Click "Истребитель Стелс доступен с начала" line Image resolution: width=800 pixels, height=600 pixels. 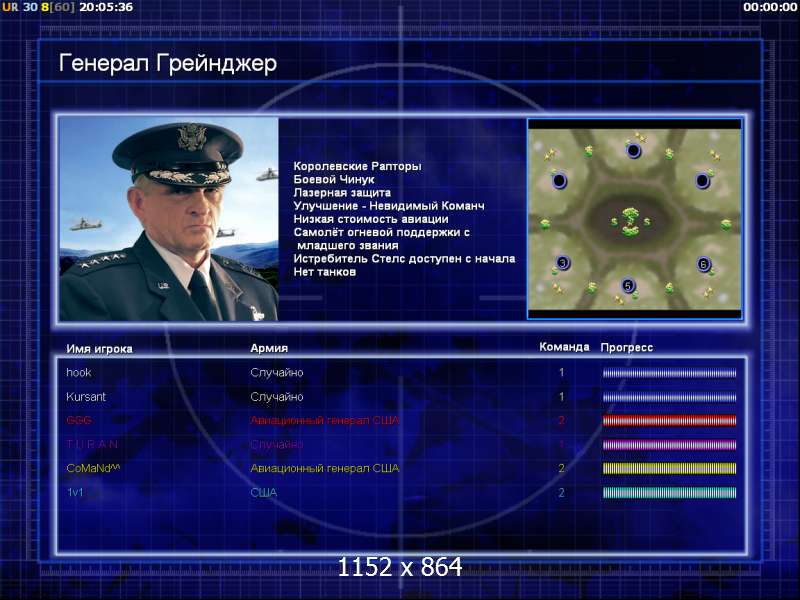404,259
